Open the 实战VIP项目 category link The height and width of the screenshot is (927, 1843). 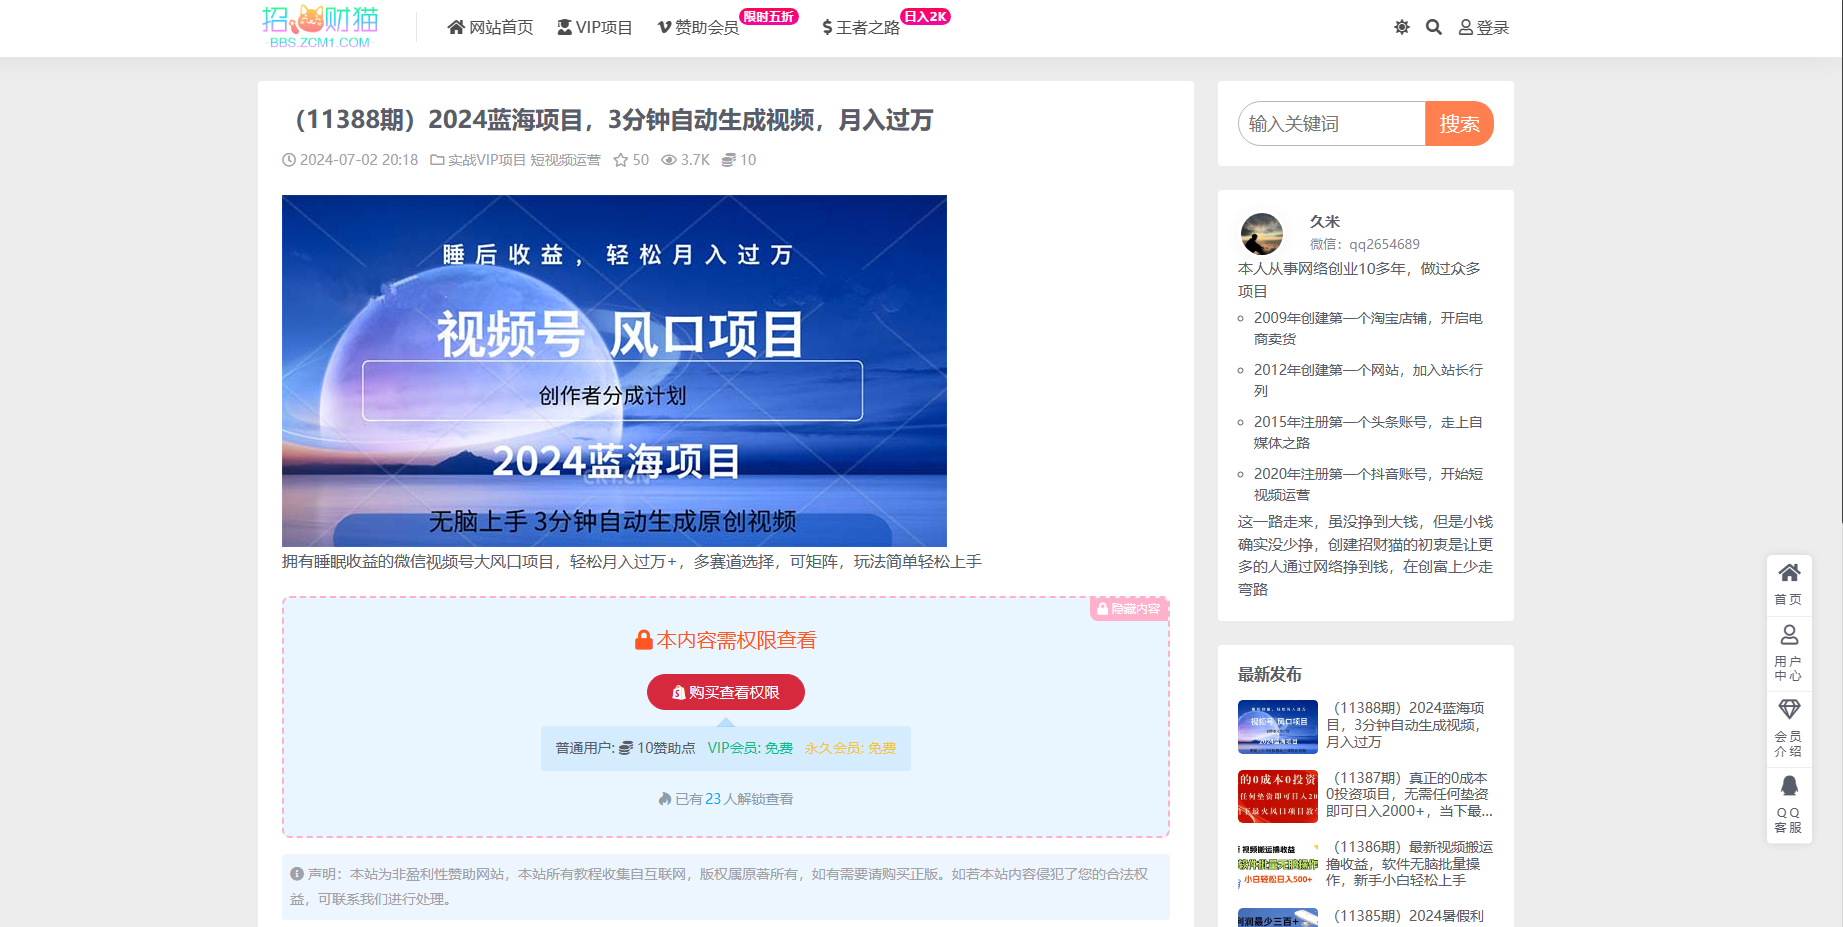coord(486,160)
